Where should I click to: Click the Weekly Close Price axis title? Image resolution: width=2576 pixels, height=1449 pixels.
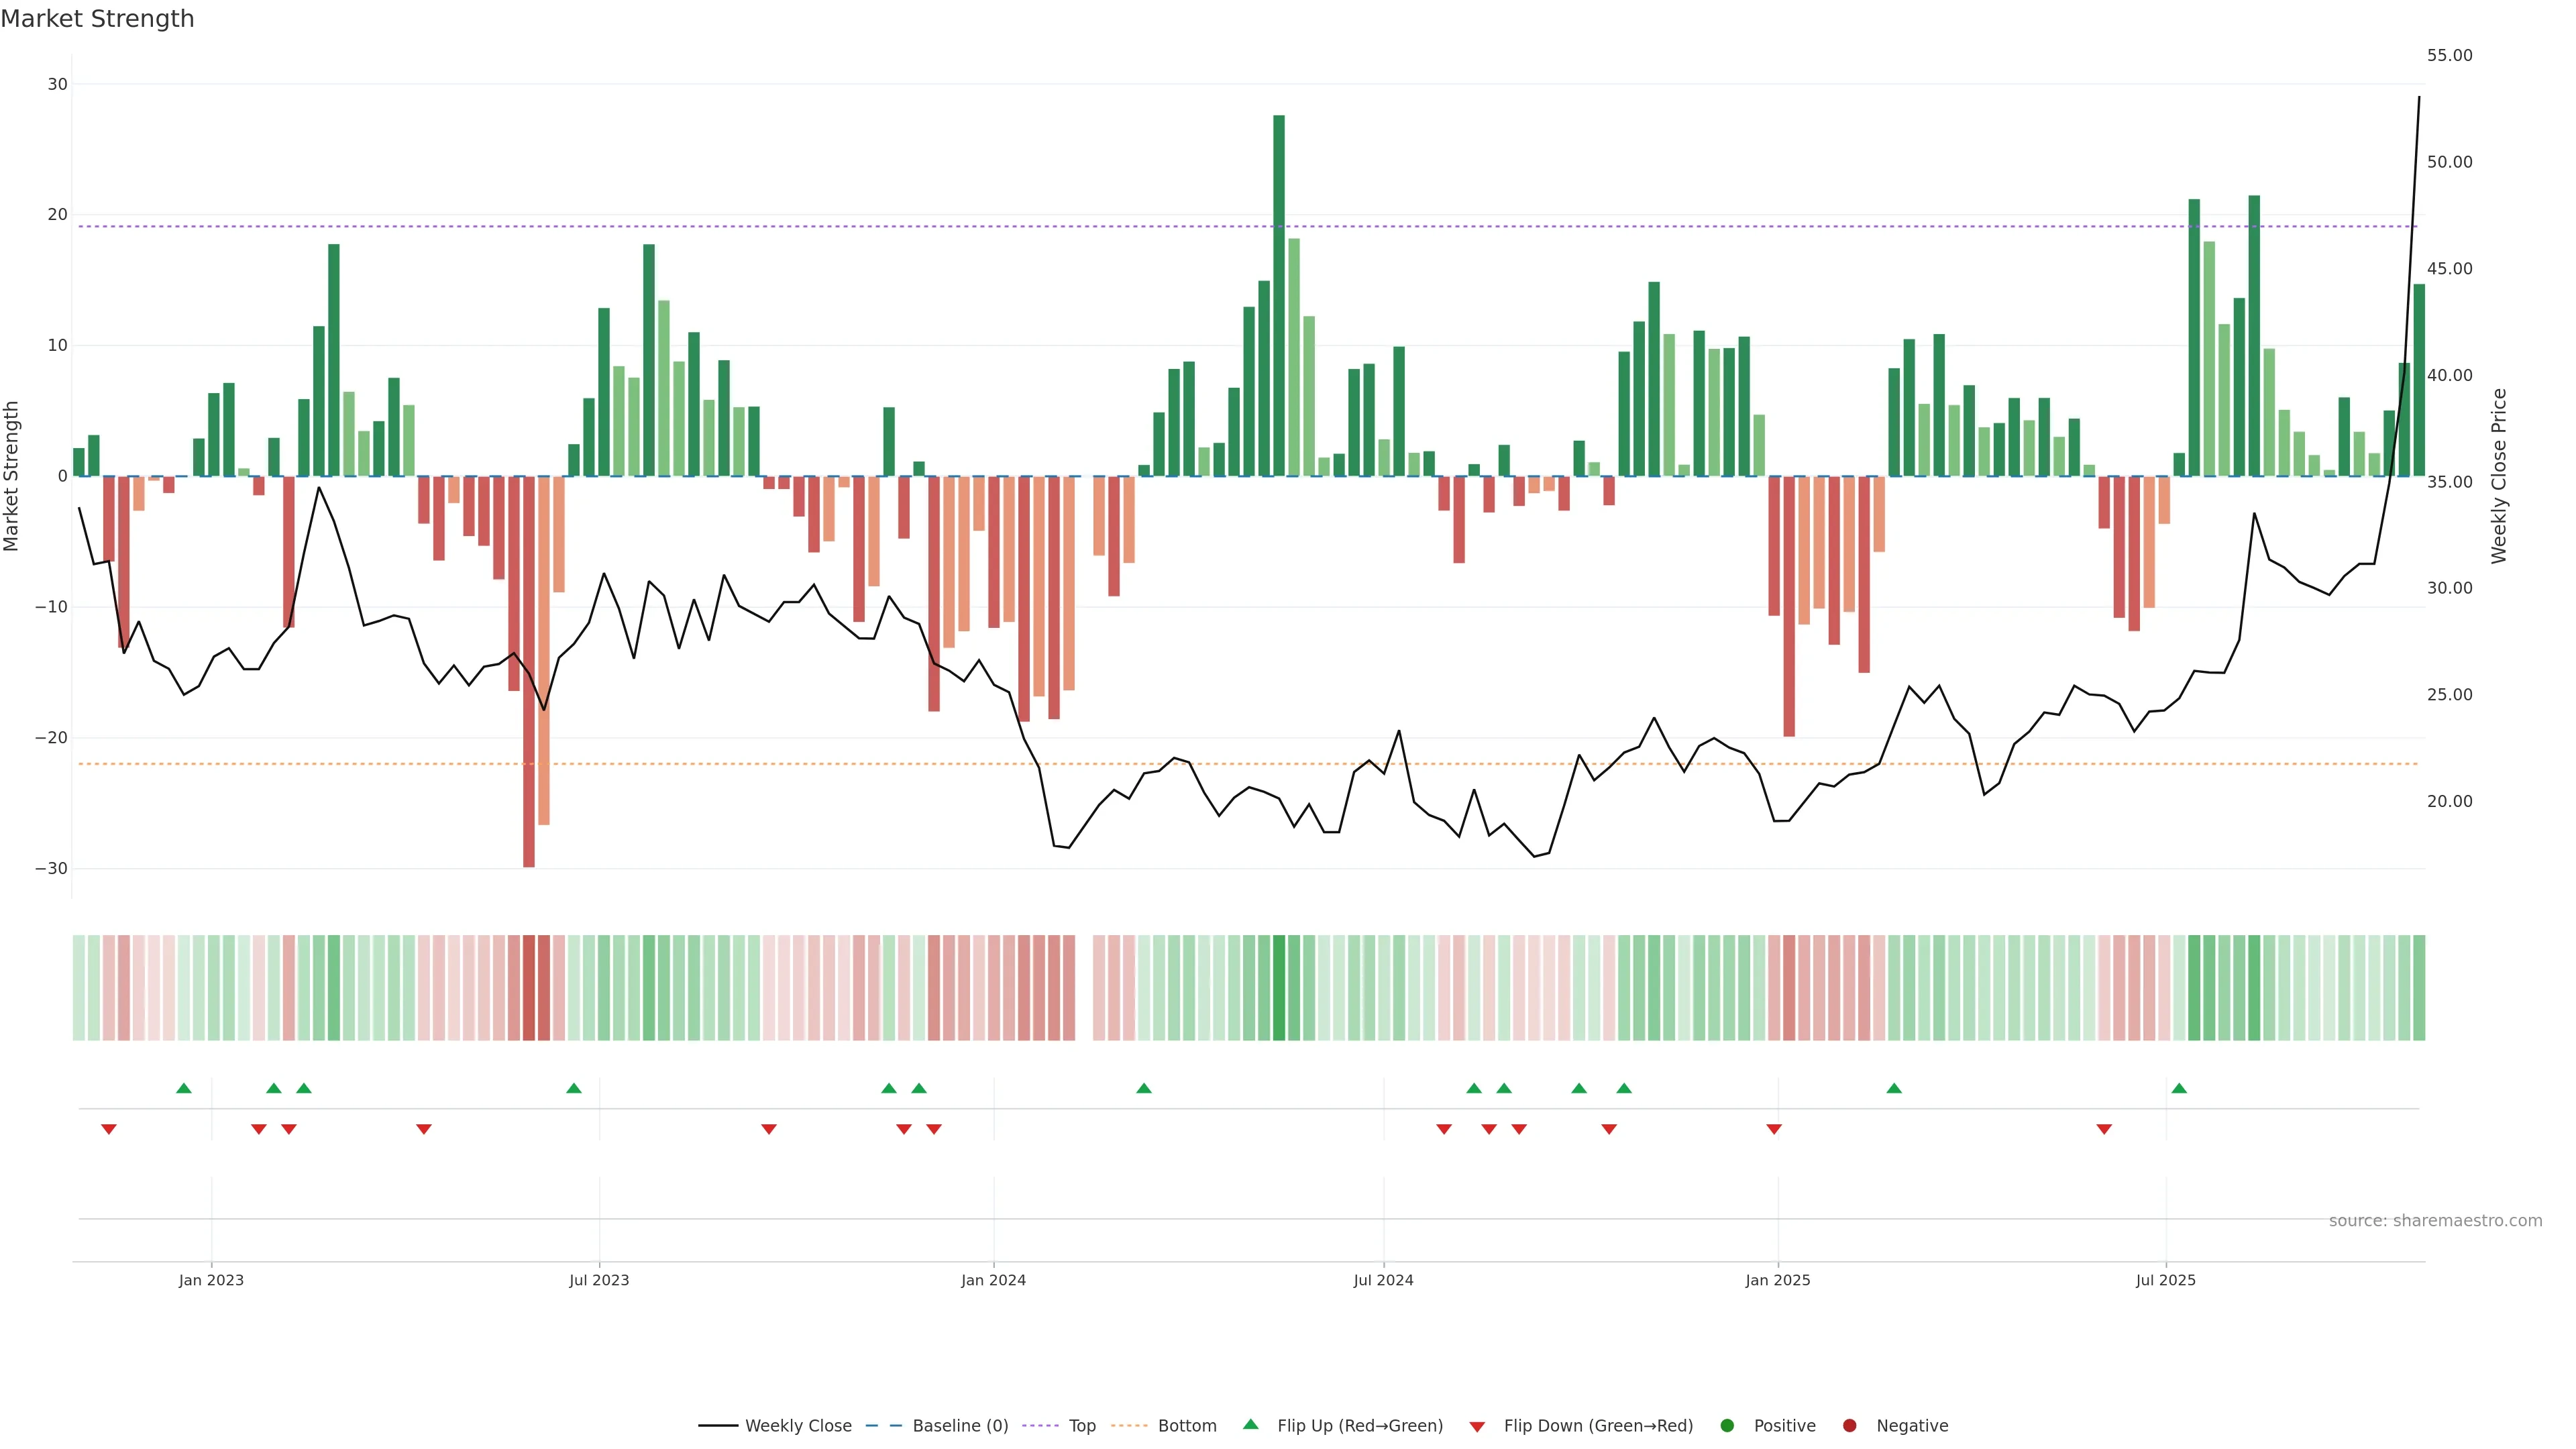tap(2499, 476)
